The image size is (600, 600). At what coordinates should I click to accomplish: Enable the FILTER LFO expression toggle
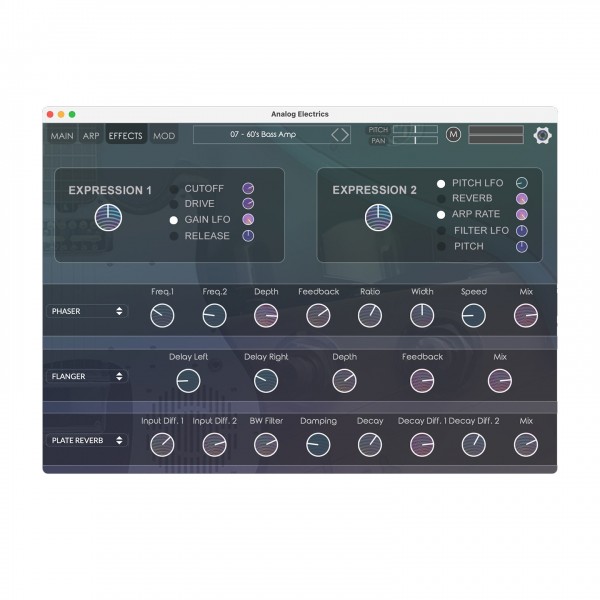(441, 231)
